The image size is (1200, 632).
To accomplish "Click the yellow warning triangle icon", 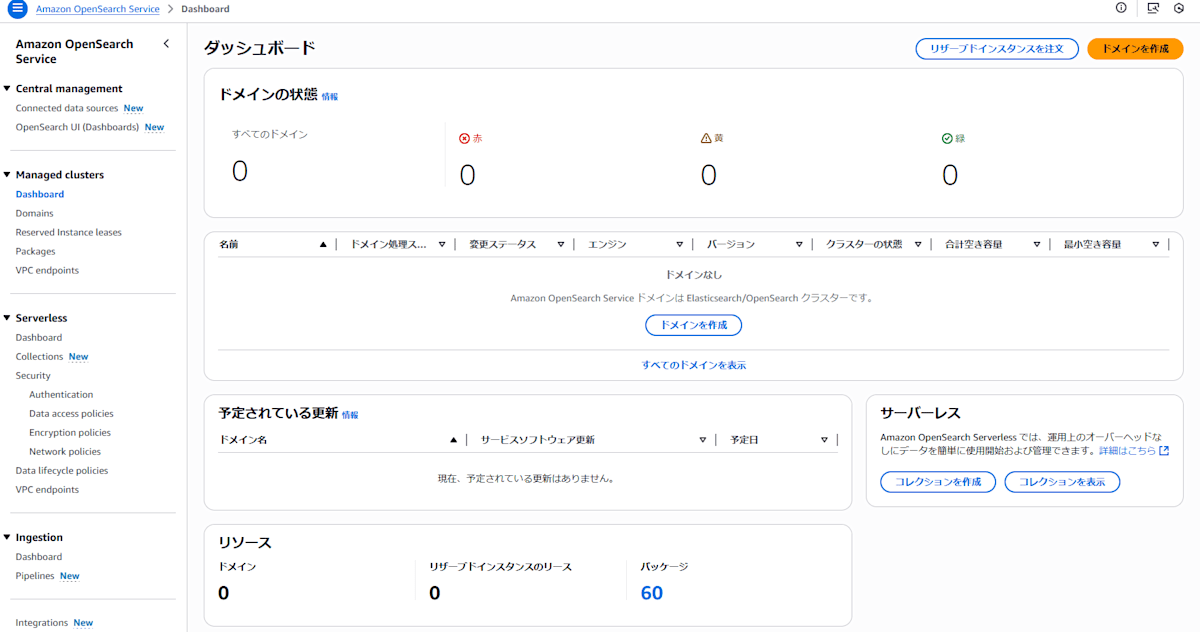I will pos(706,138).
